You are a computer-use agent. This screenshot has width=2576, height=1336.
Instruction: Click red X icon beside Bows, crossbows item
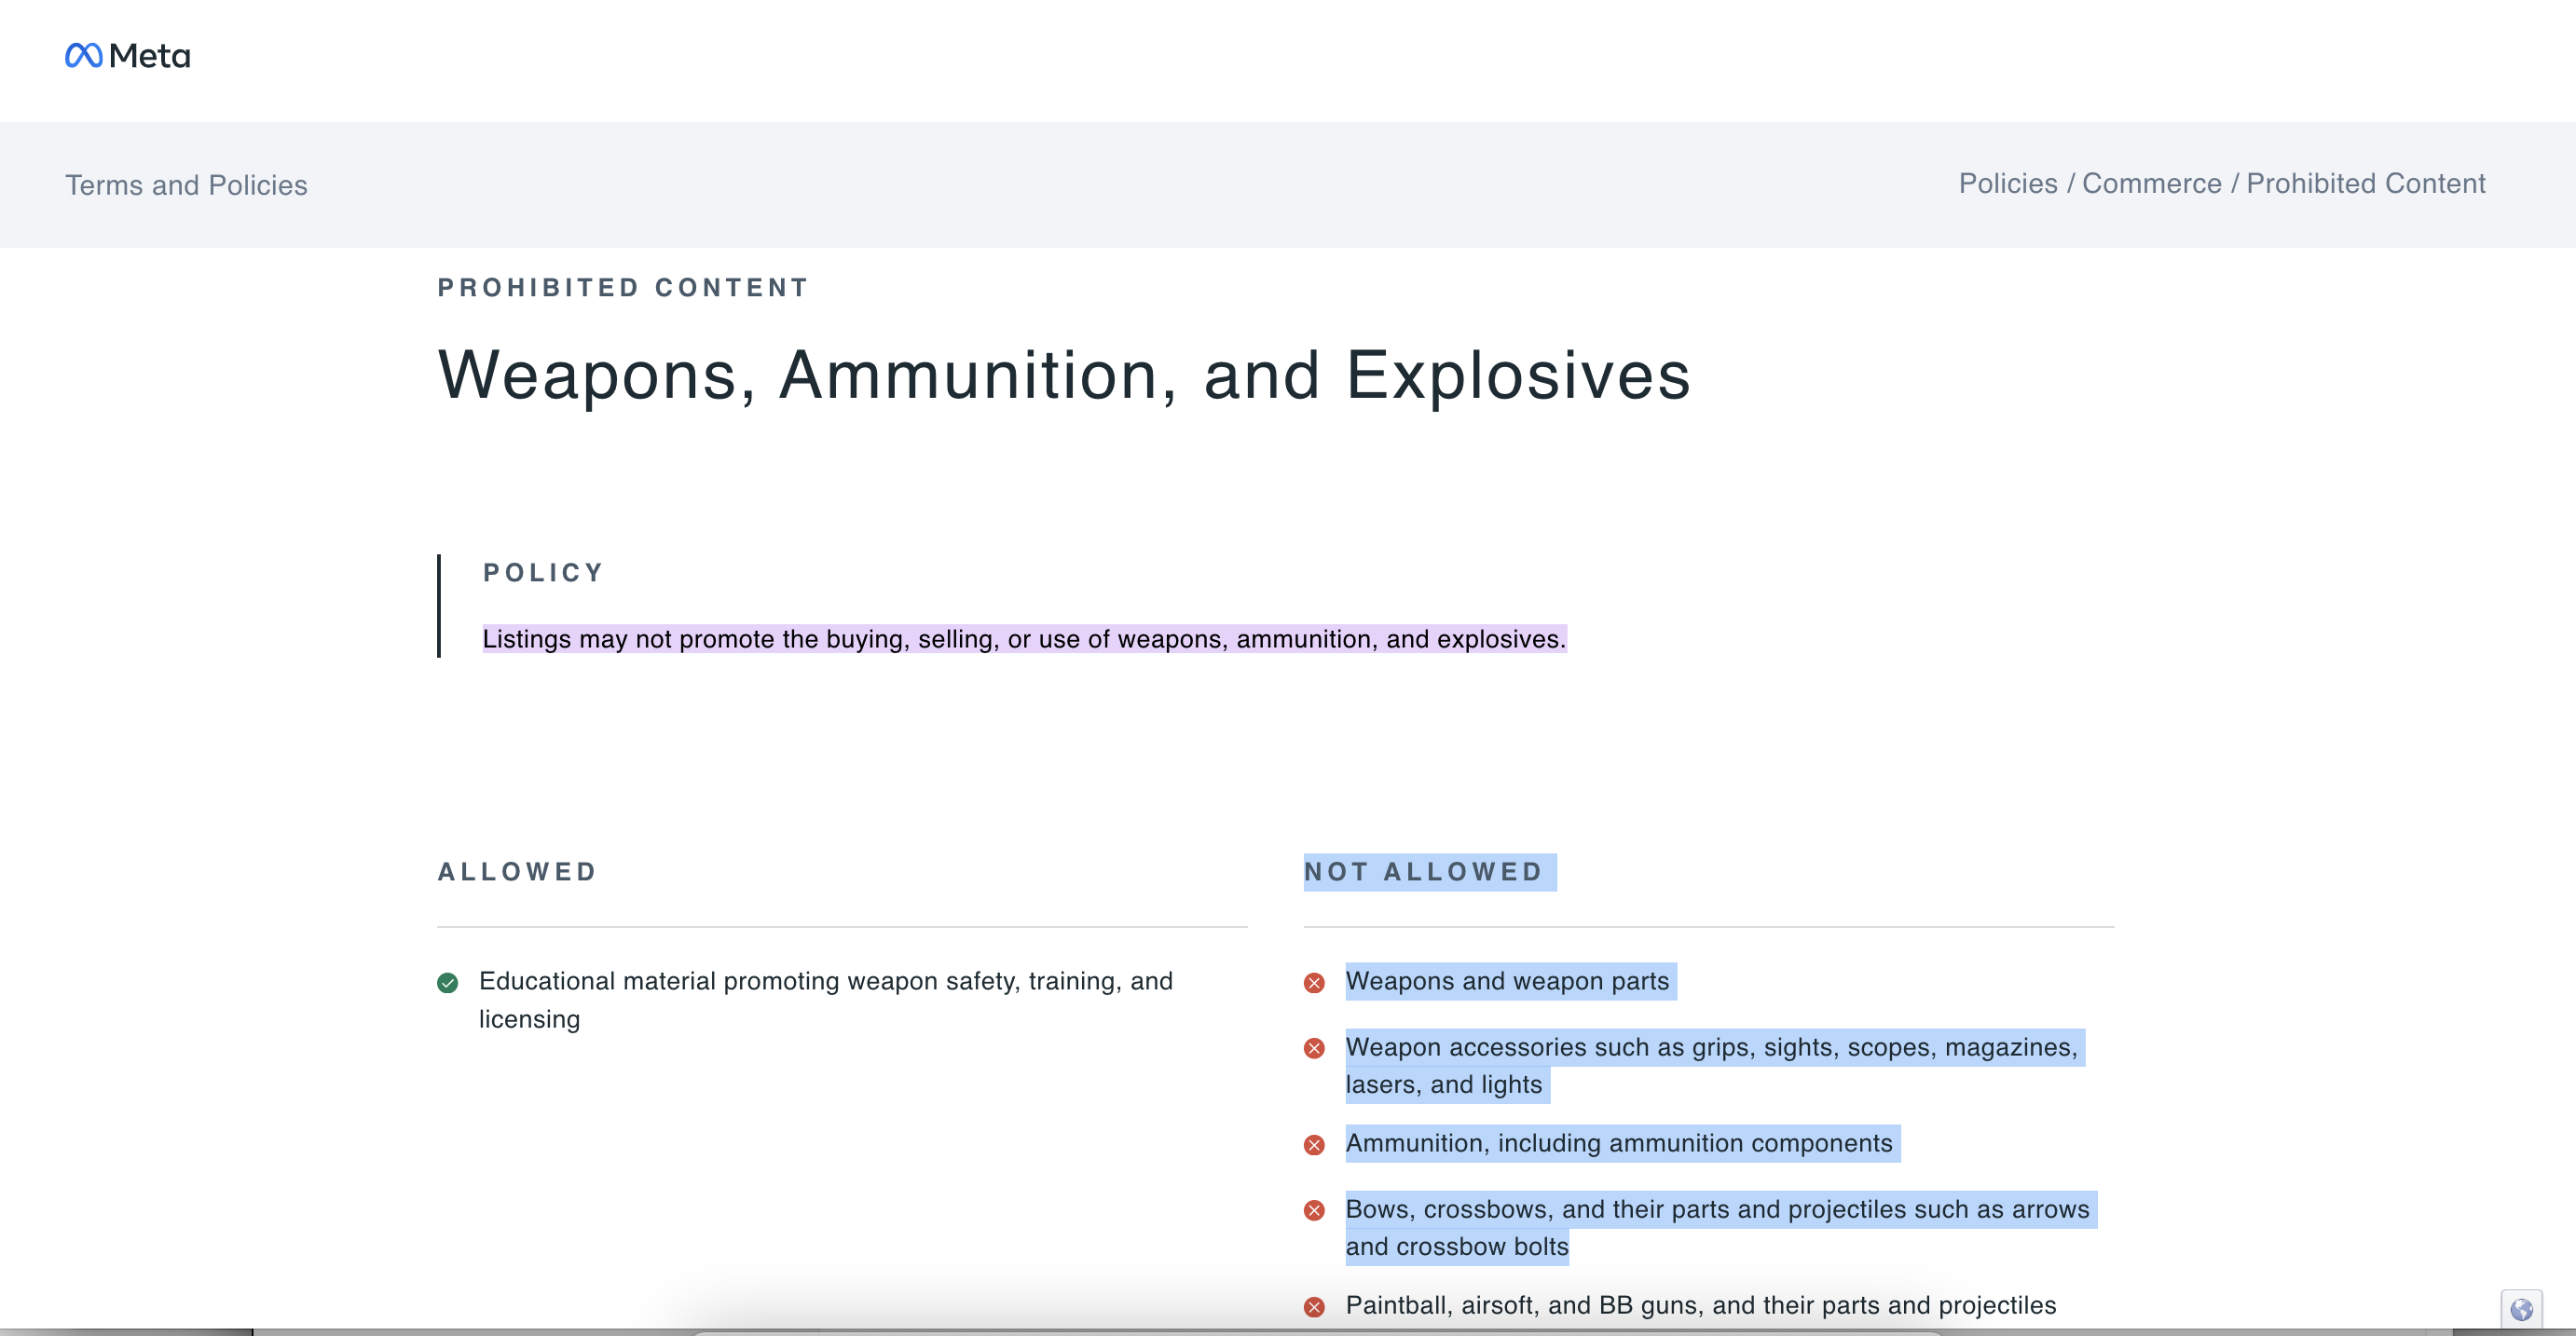click(x=1314, y=1210)
